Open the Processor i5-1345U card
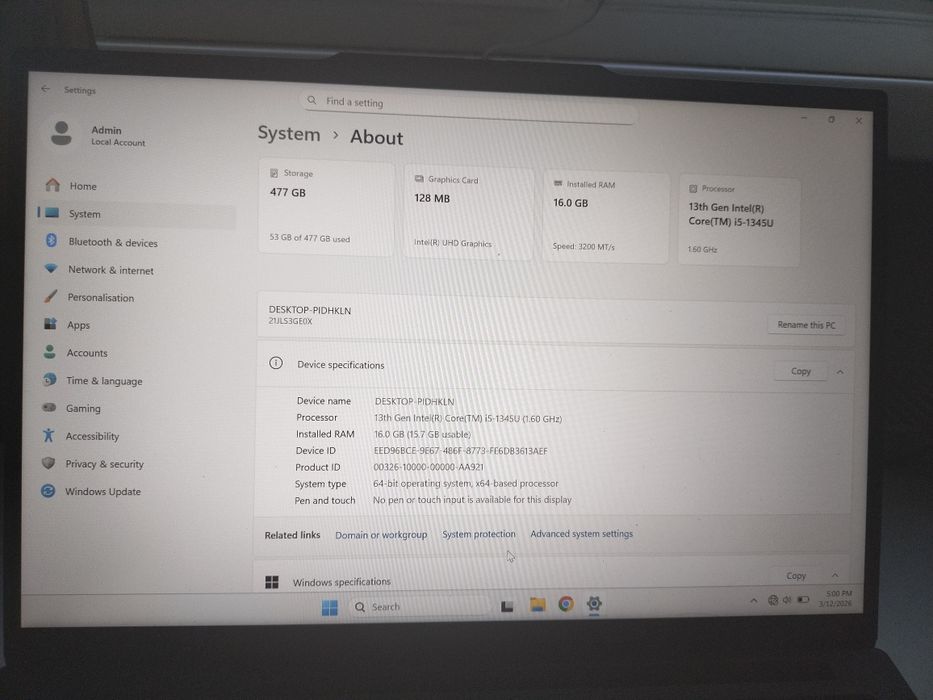The height and width of the screenshot is (700, 933). pos(739,221)
